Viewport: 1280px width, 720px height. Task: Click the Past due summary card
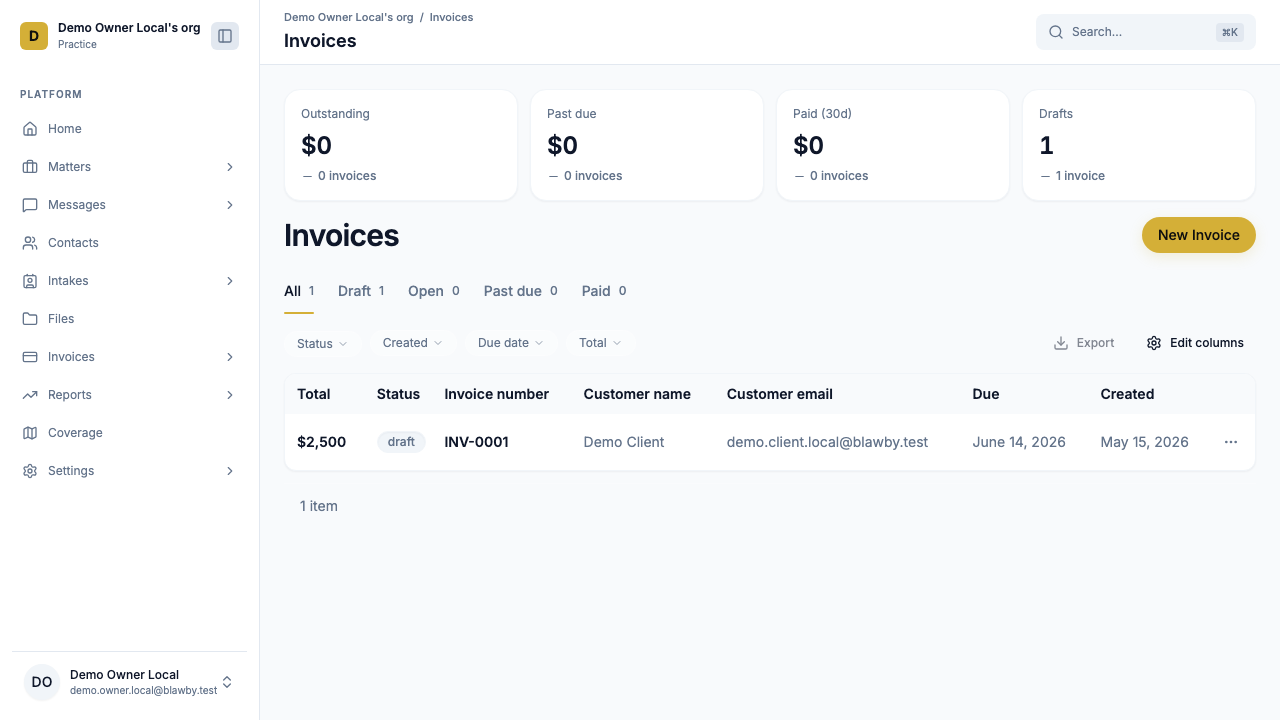647,145
